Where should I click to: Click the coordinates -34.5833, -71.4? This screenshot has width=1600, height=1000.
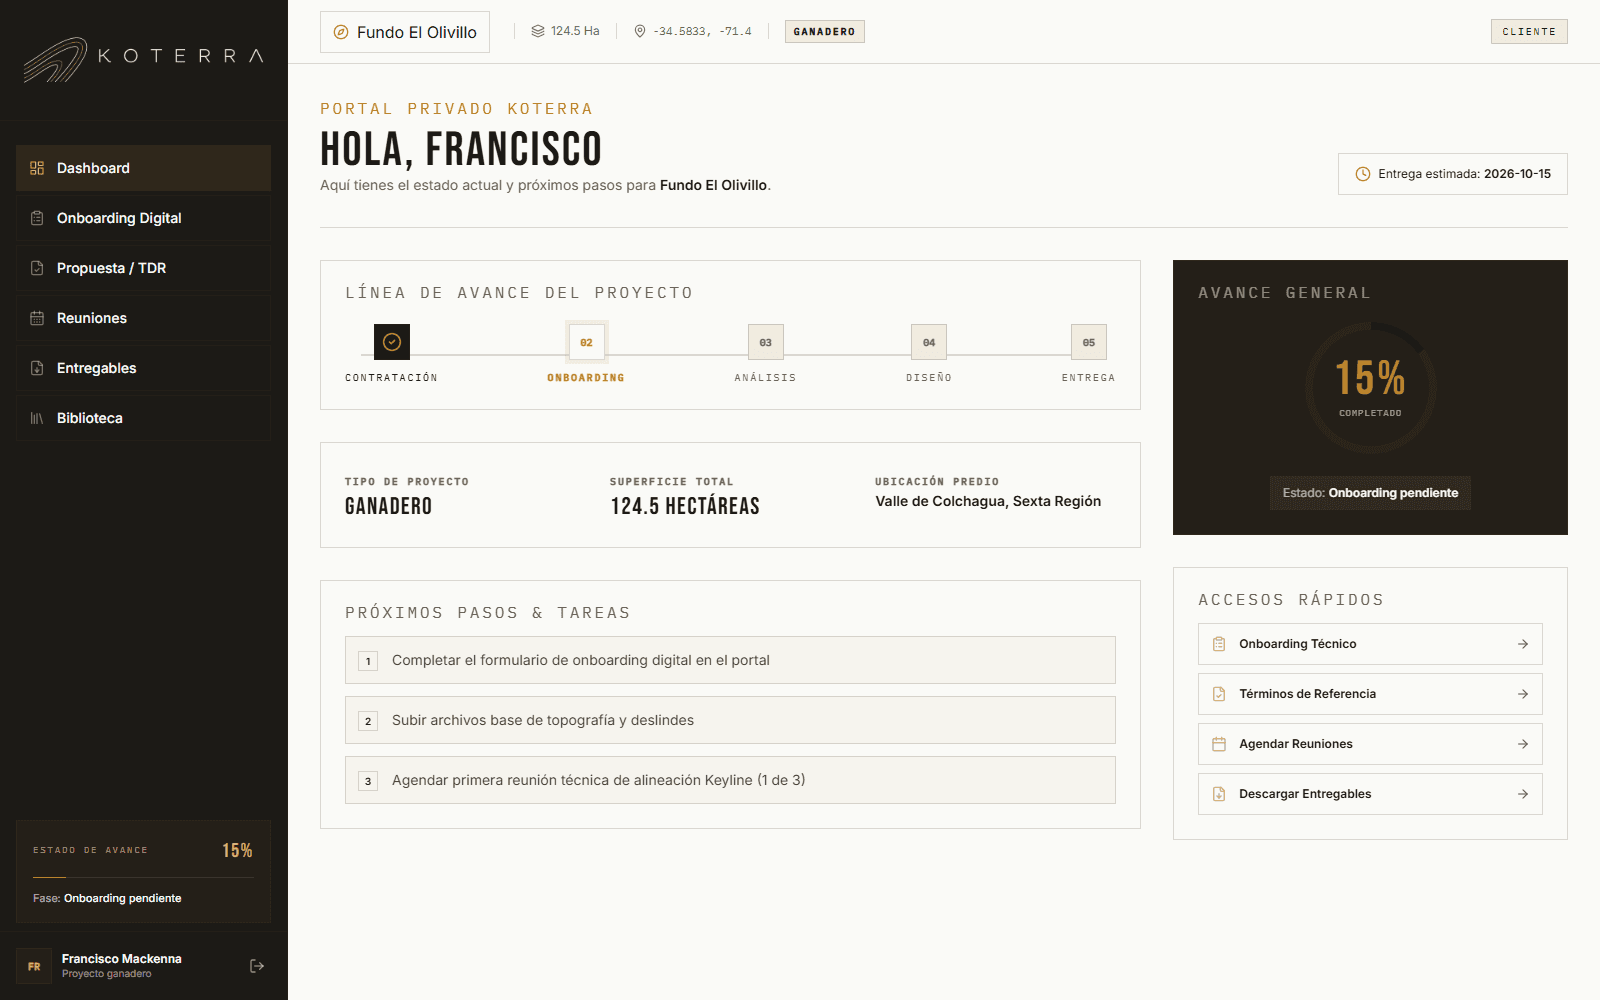click(702, 32)
